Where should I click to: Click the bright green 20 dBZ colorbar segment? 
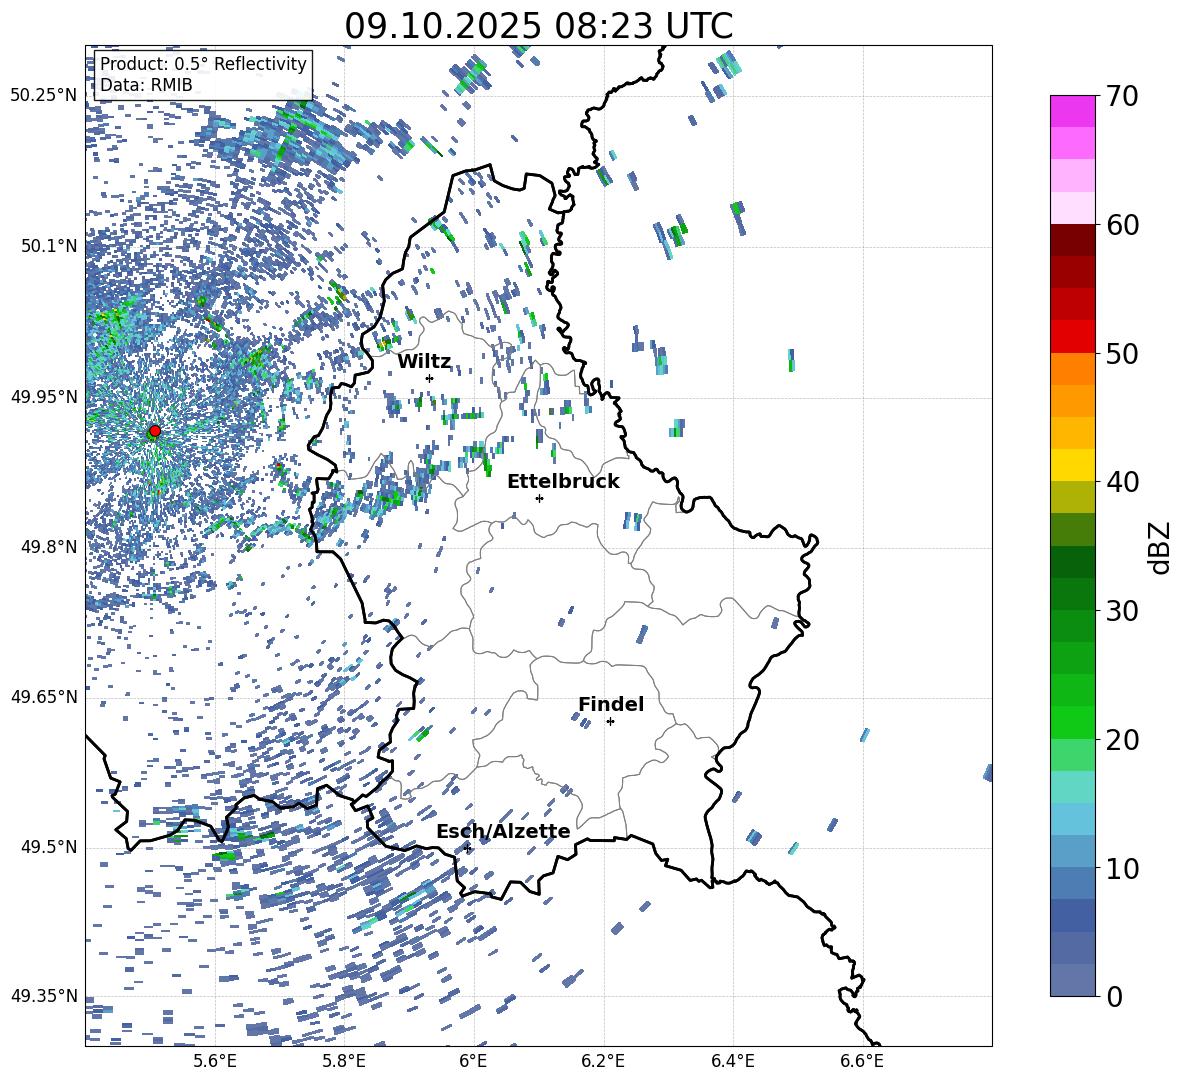click(x=1073, y=722)
